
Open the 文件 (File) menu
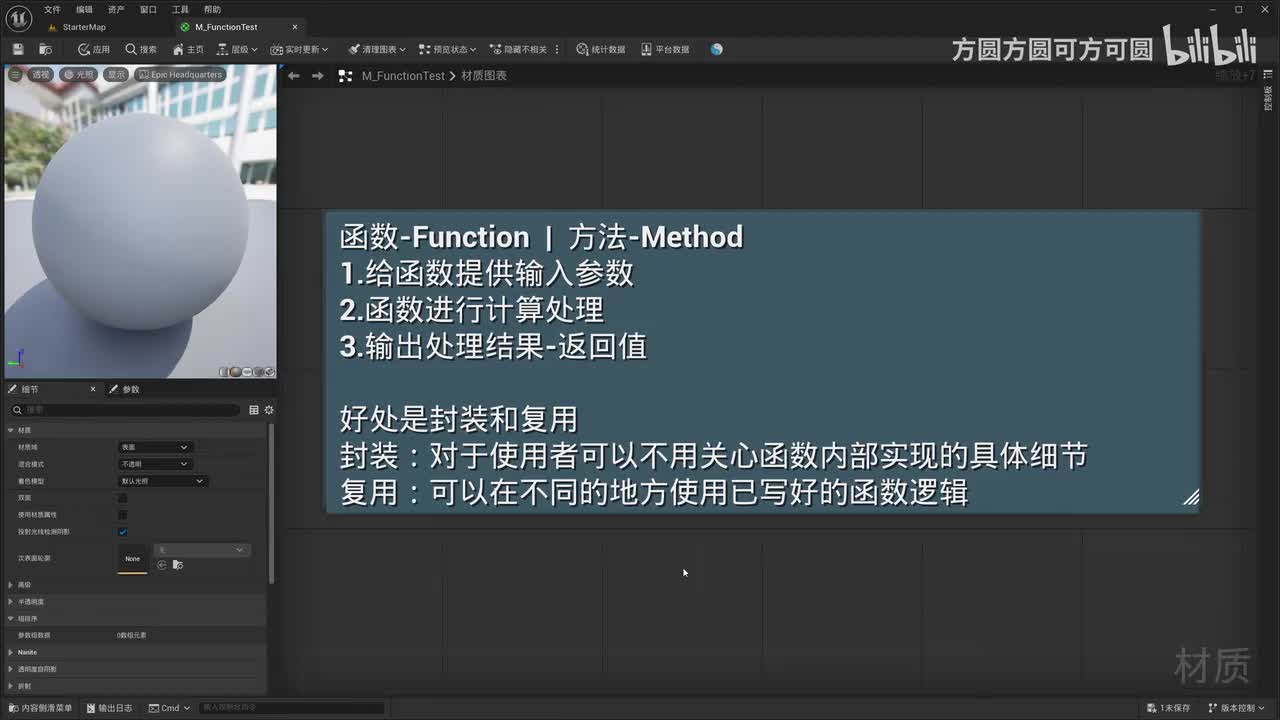tap(52, 9)
